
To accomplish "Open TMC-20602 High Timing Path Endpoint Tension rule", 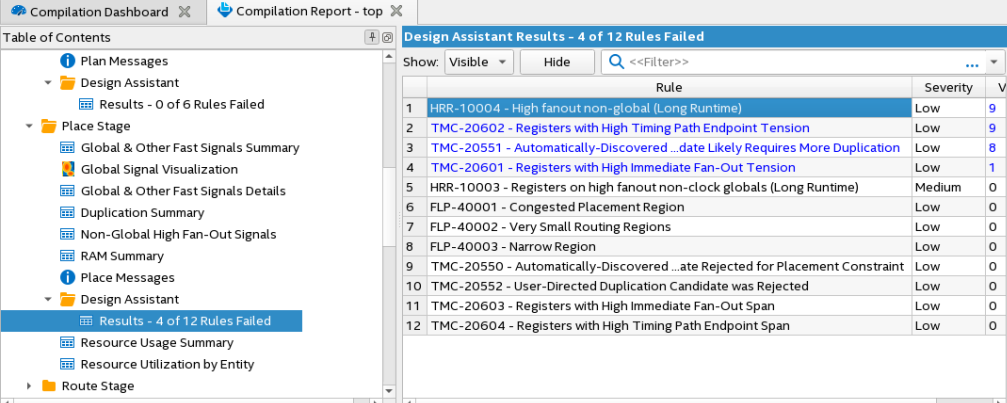I will click(x=620, y=128).
